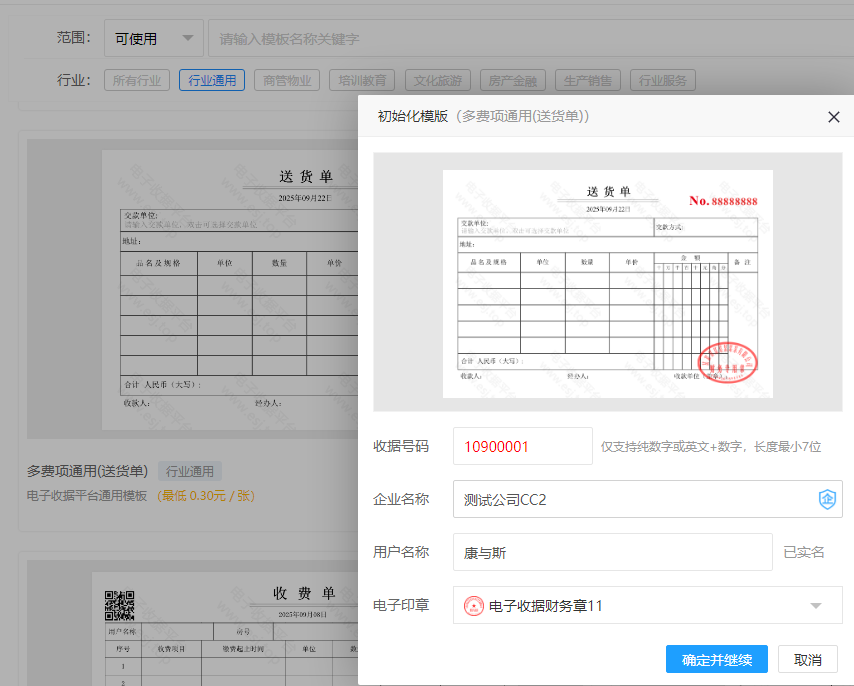This screenshot has width=854, height=686.
Task: Filter by 文化旅游 industry
Action: click(x=438, y=81)
